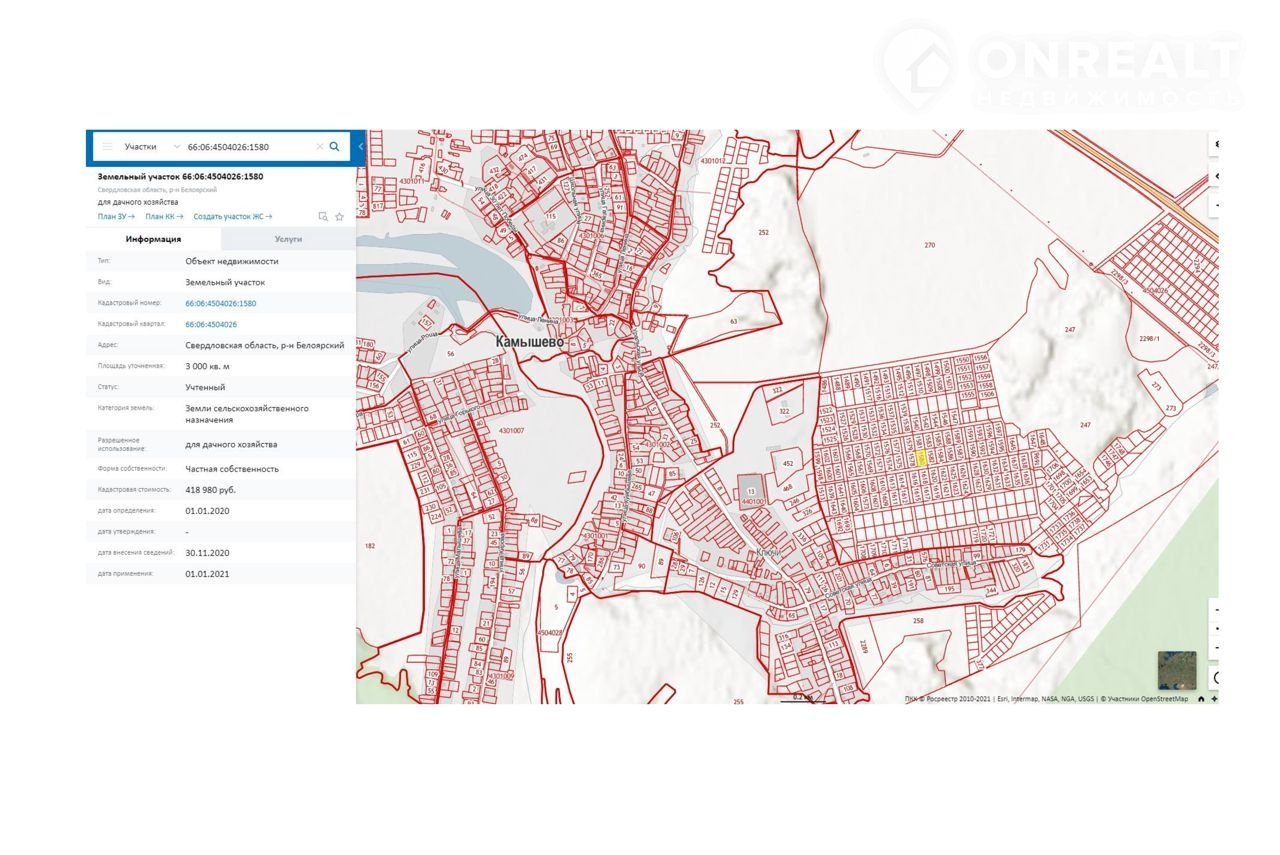Click Создать участок ЖС link
The image size is (1280, 855).
[x=232, y=216]
